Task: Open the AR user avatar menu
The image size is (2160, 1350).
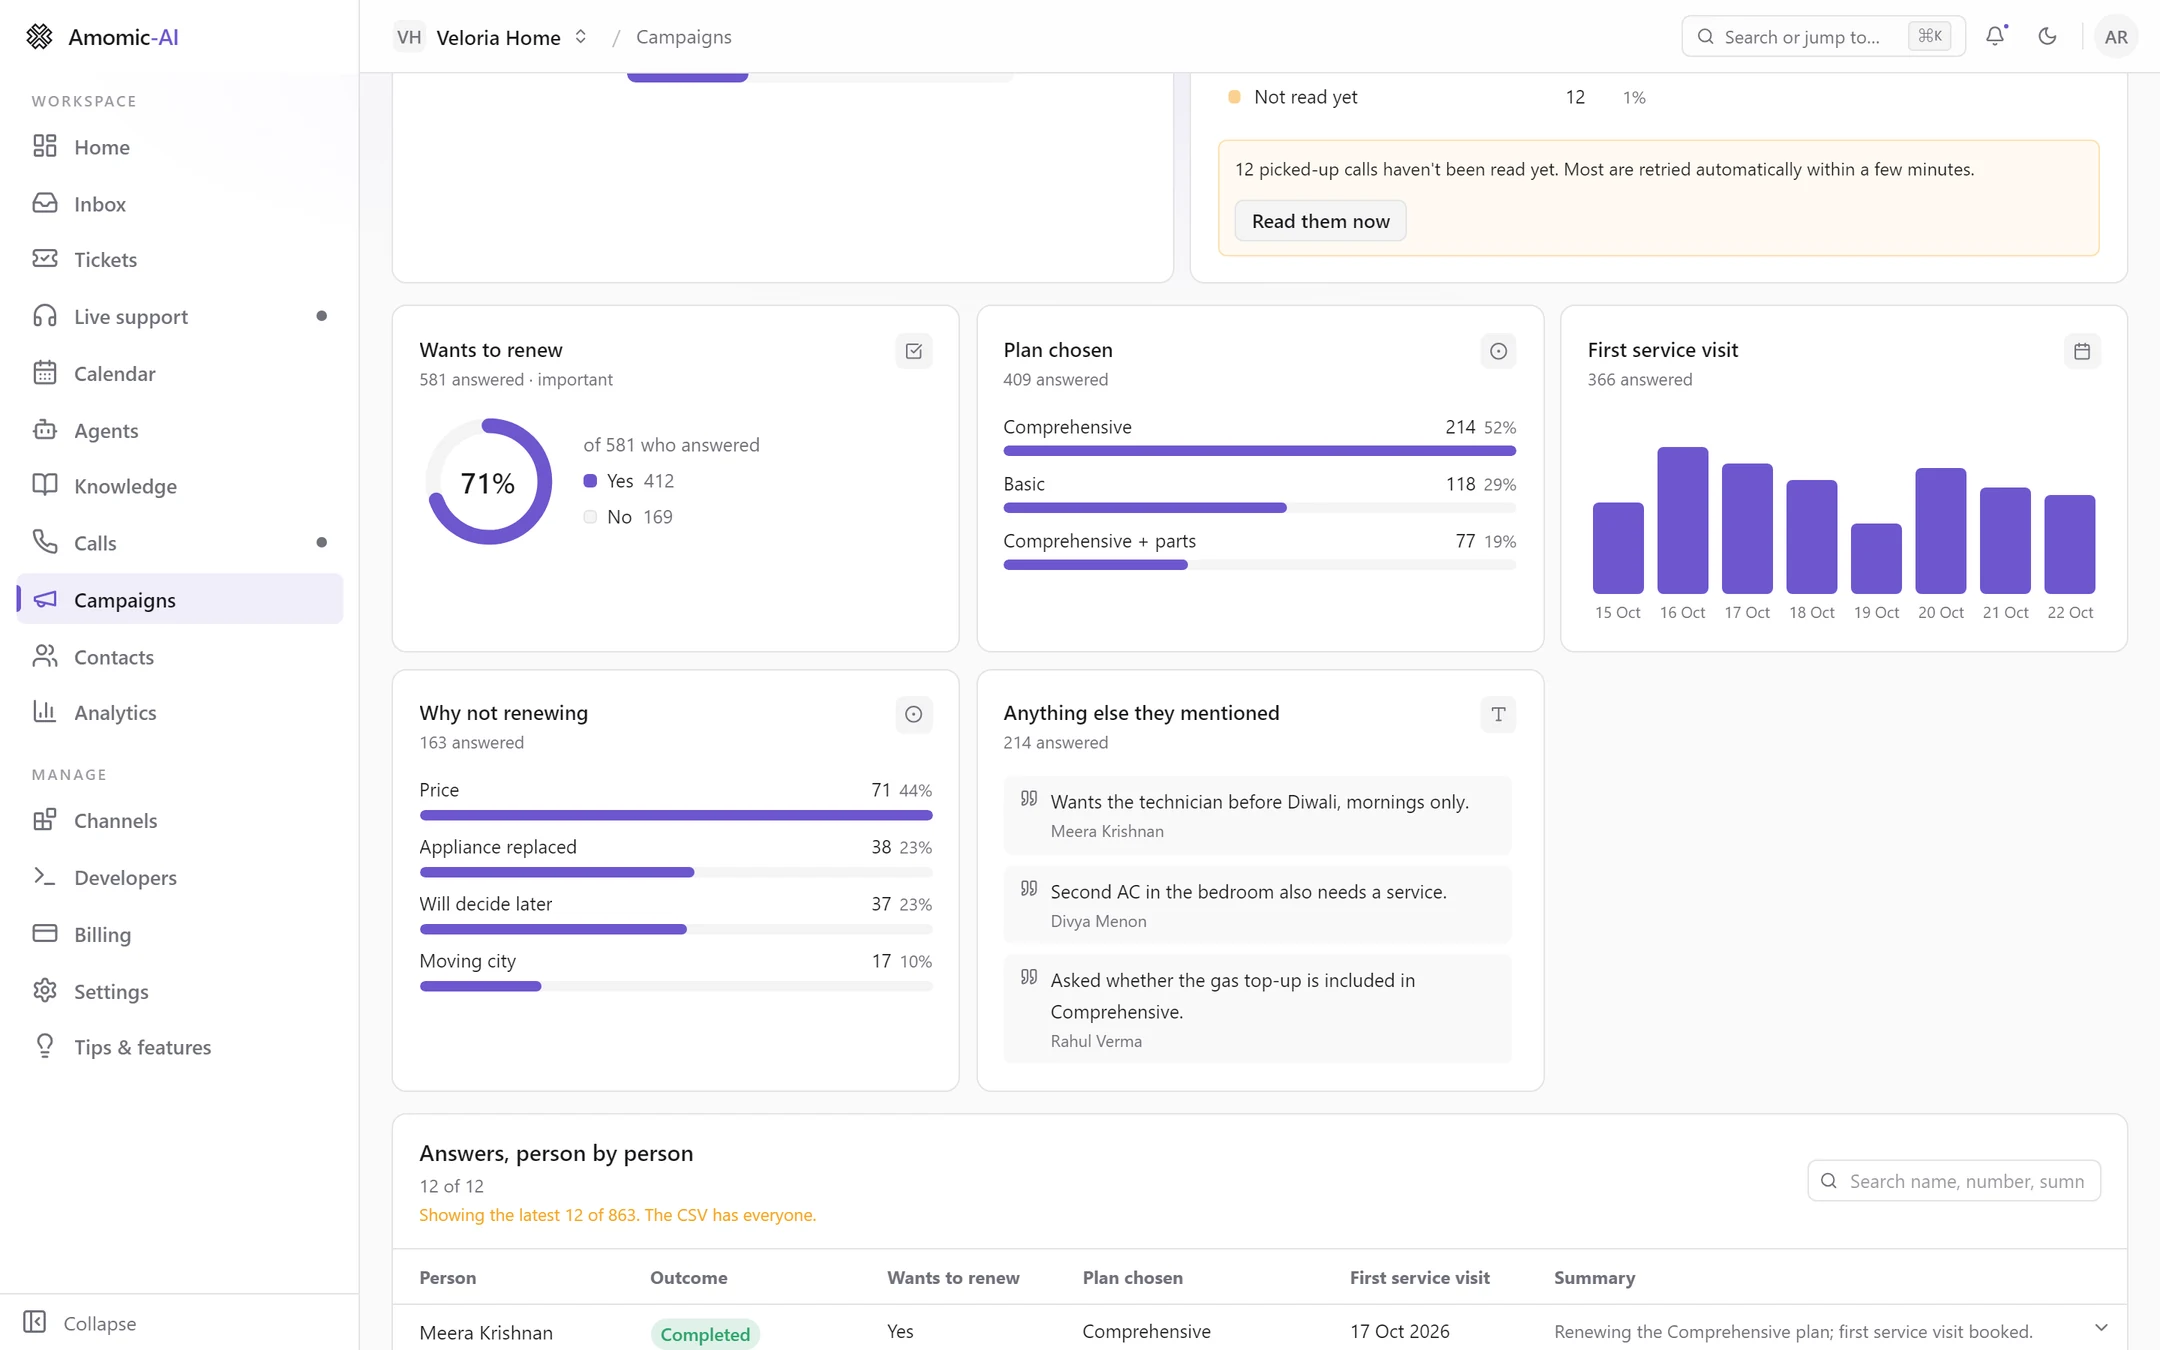Action: click(x=2115, y=37)
